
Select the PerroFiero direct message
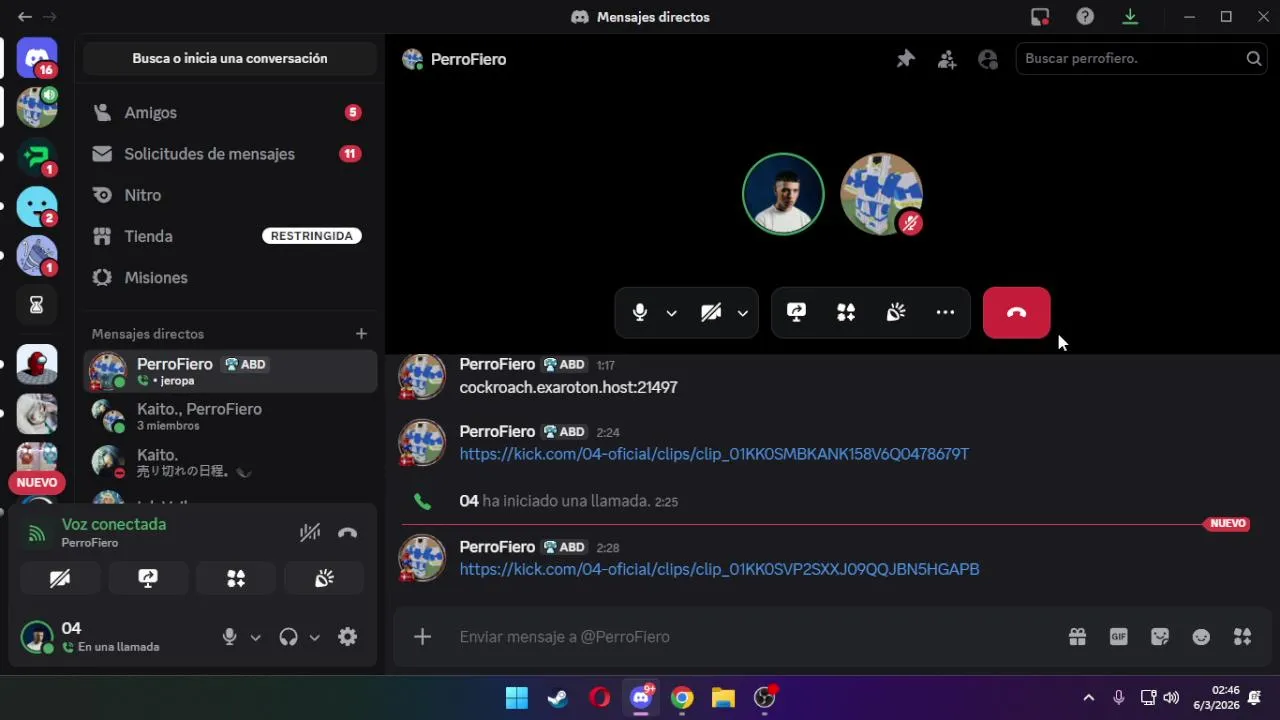(x=230, y=371)
